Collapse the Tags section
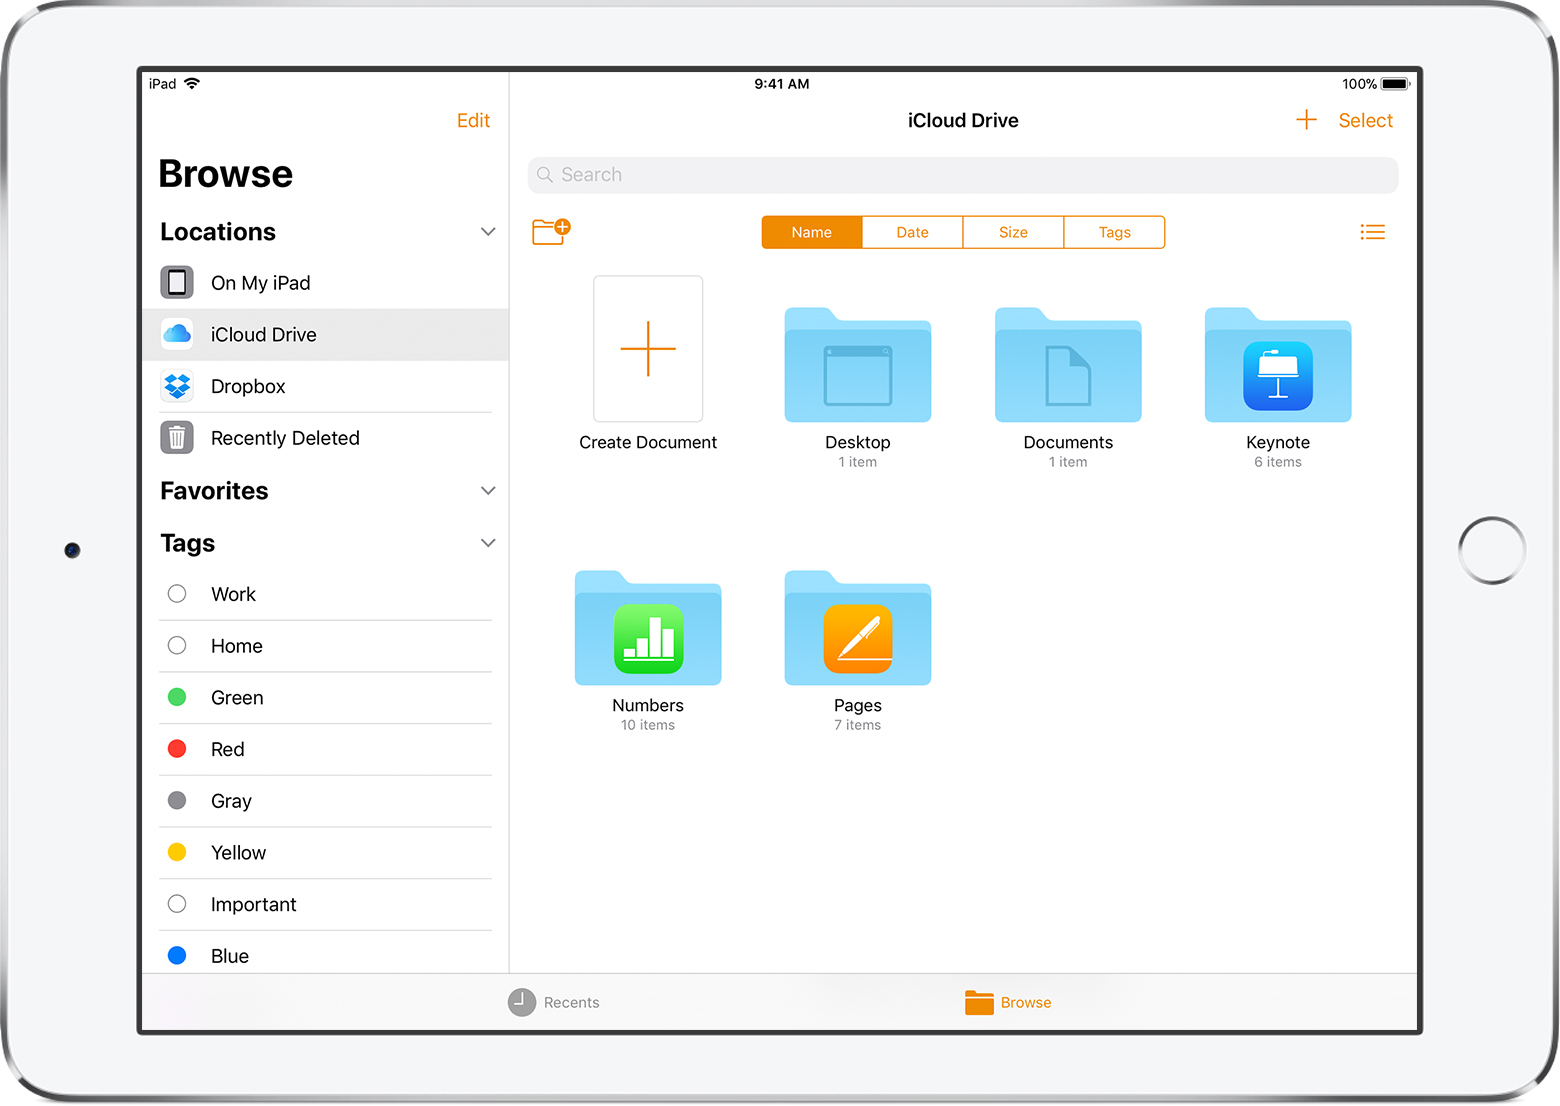The image size is (1560, 1106). pos(489,543)
